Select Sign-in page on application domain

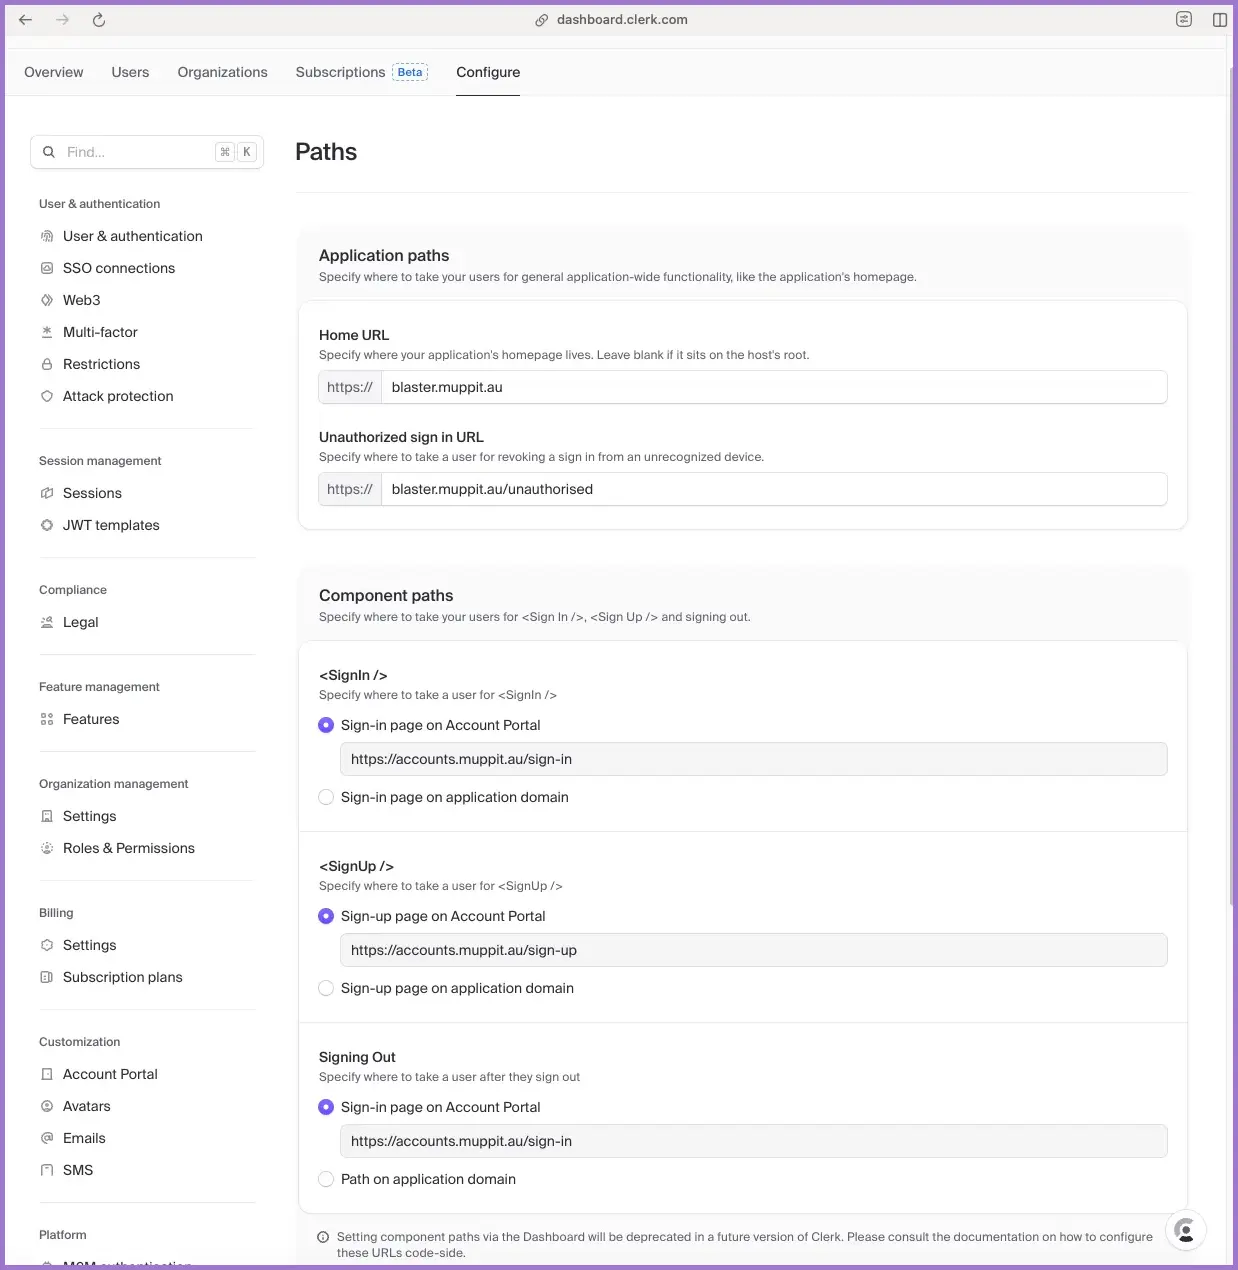326,797
